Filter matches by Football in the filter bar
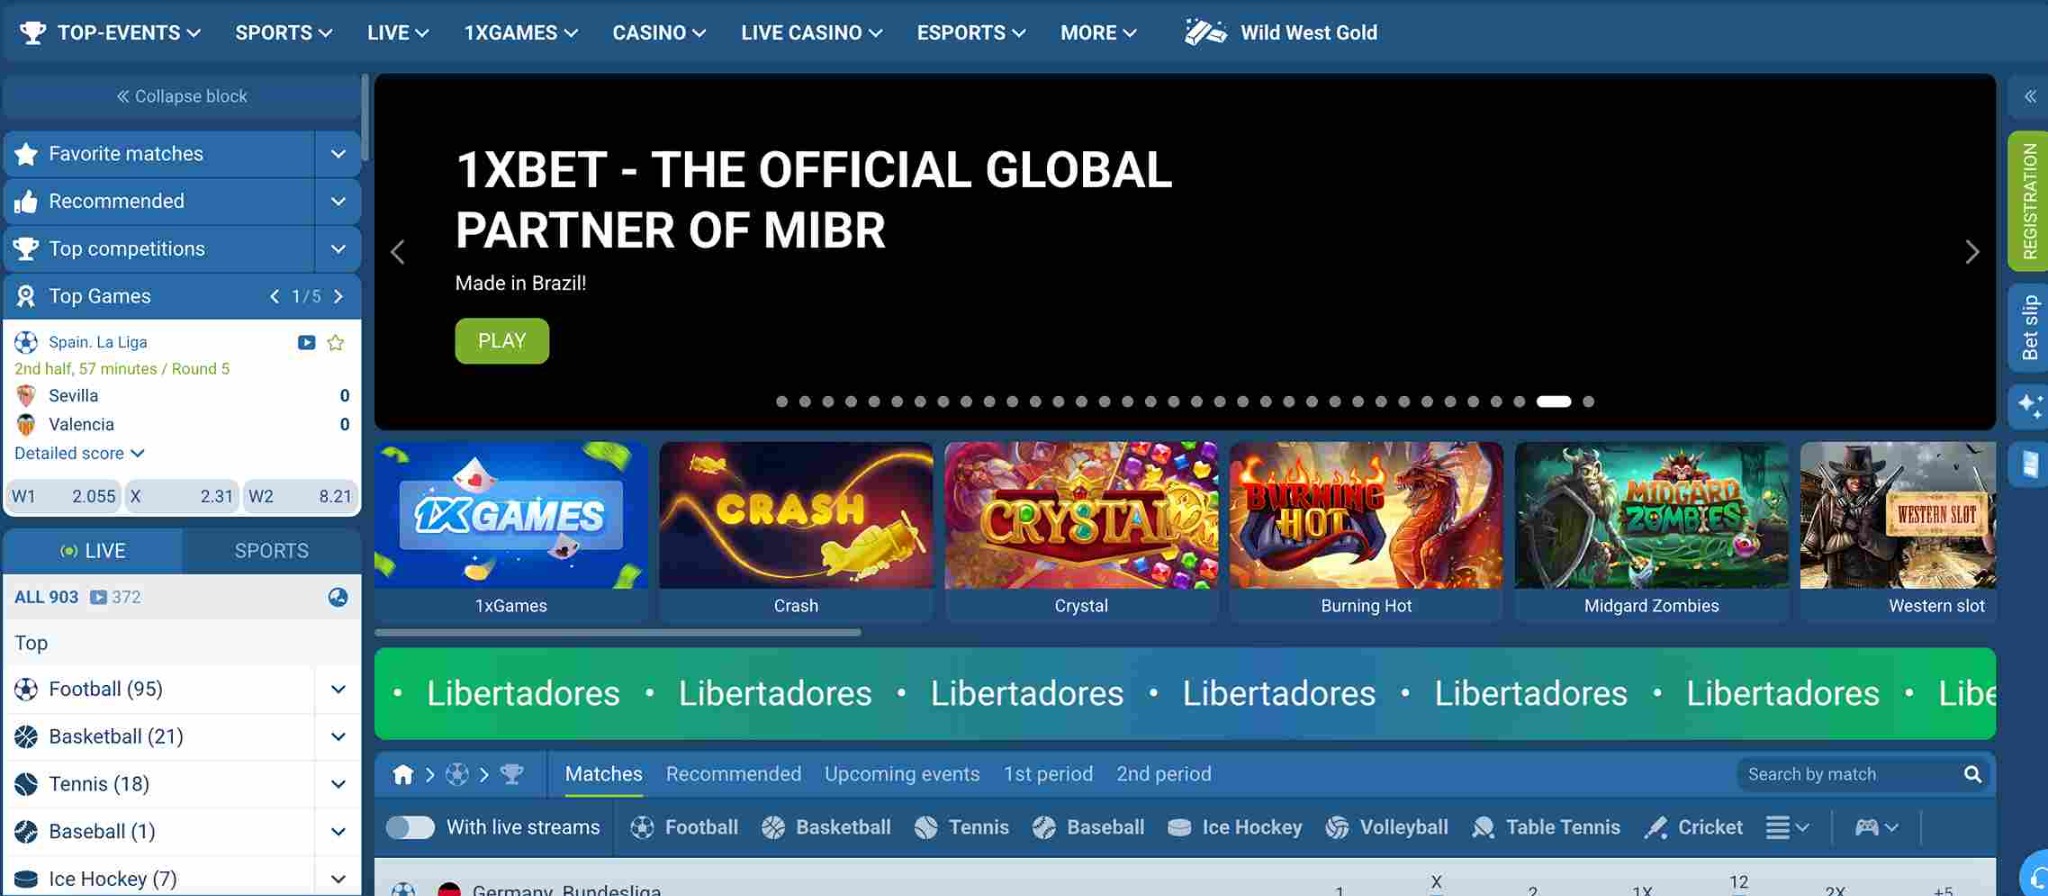 tap(684, 827)
